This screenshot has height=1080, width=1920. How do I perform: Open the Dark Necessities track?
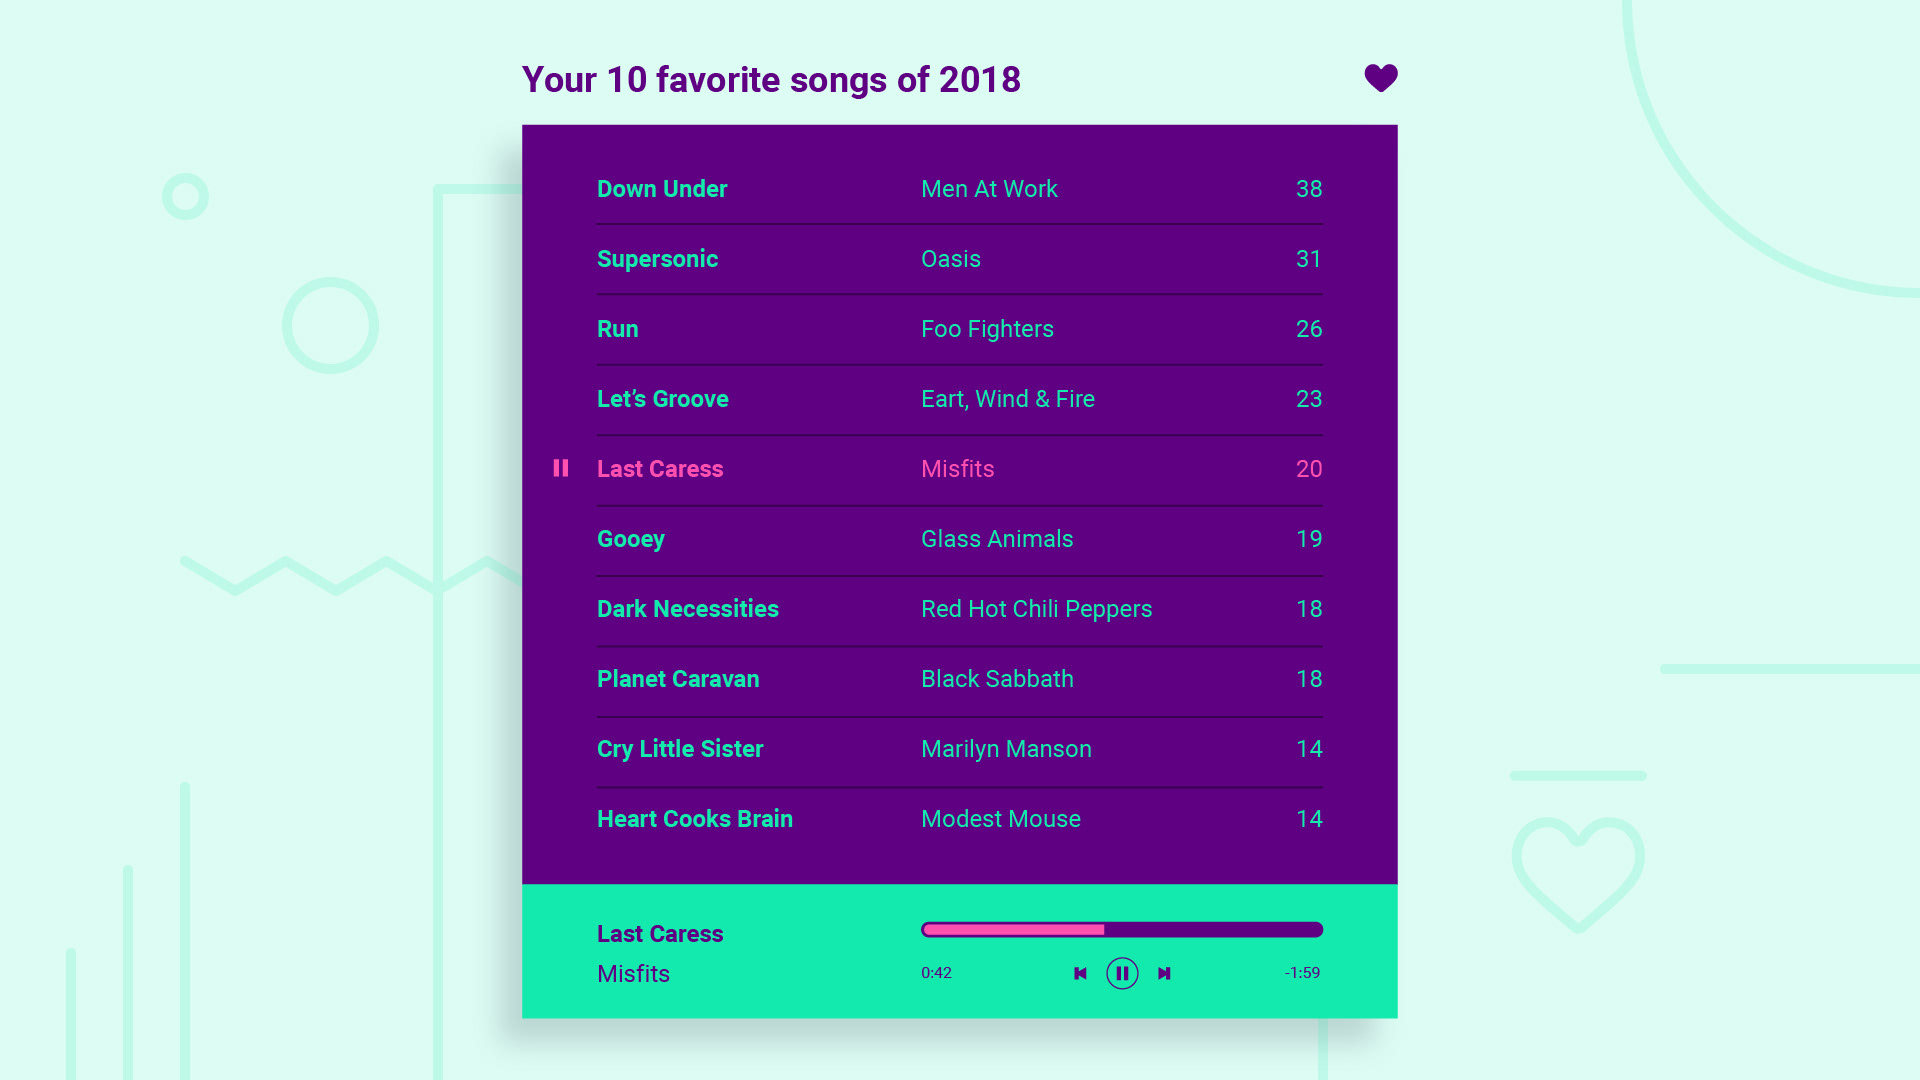click(x=687, y=609)
